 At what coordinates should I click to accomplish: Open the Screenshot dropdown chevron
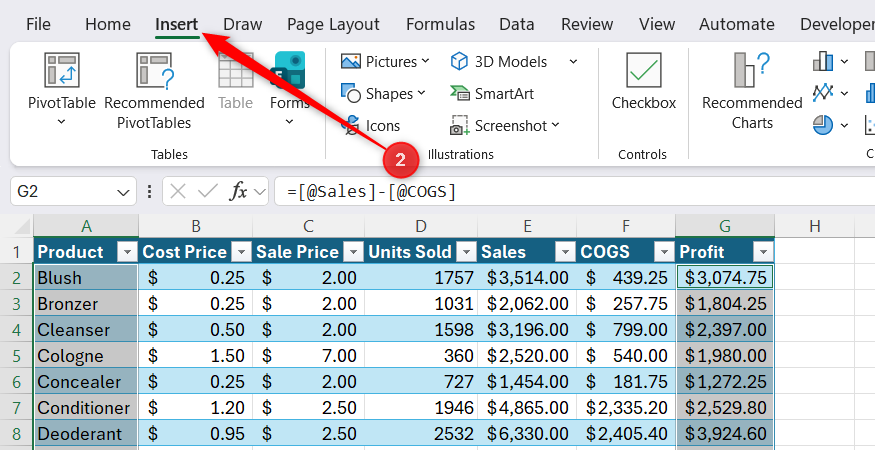(555, 125)
